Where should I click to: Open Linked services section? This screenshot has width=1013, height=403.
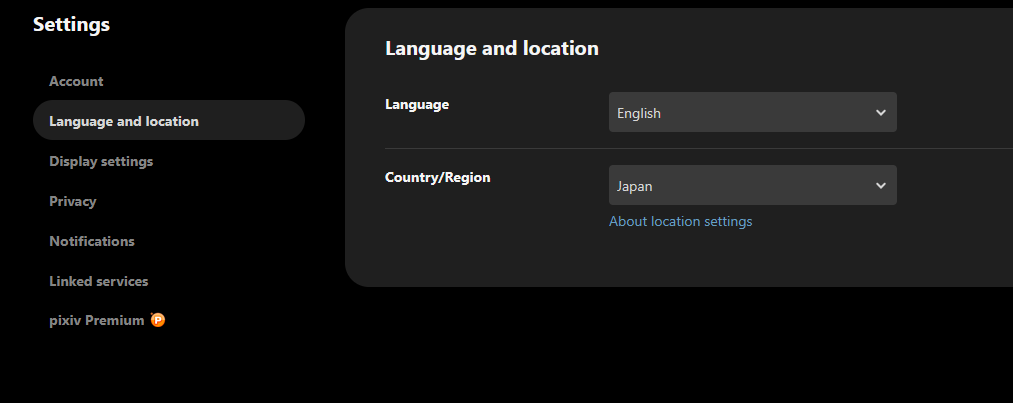point(98,281)
